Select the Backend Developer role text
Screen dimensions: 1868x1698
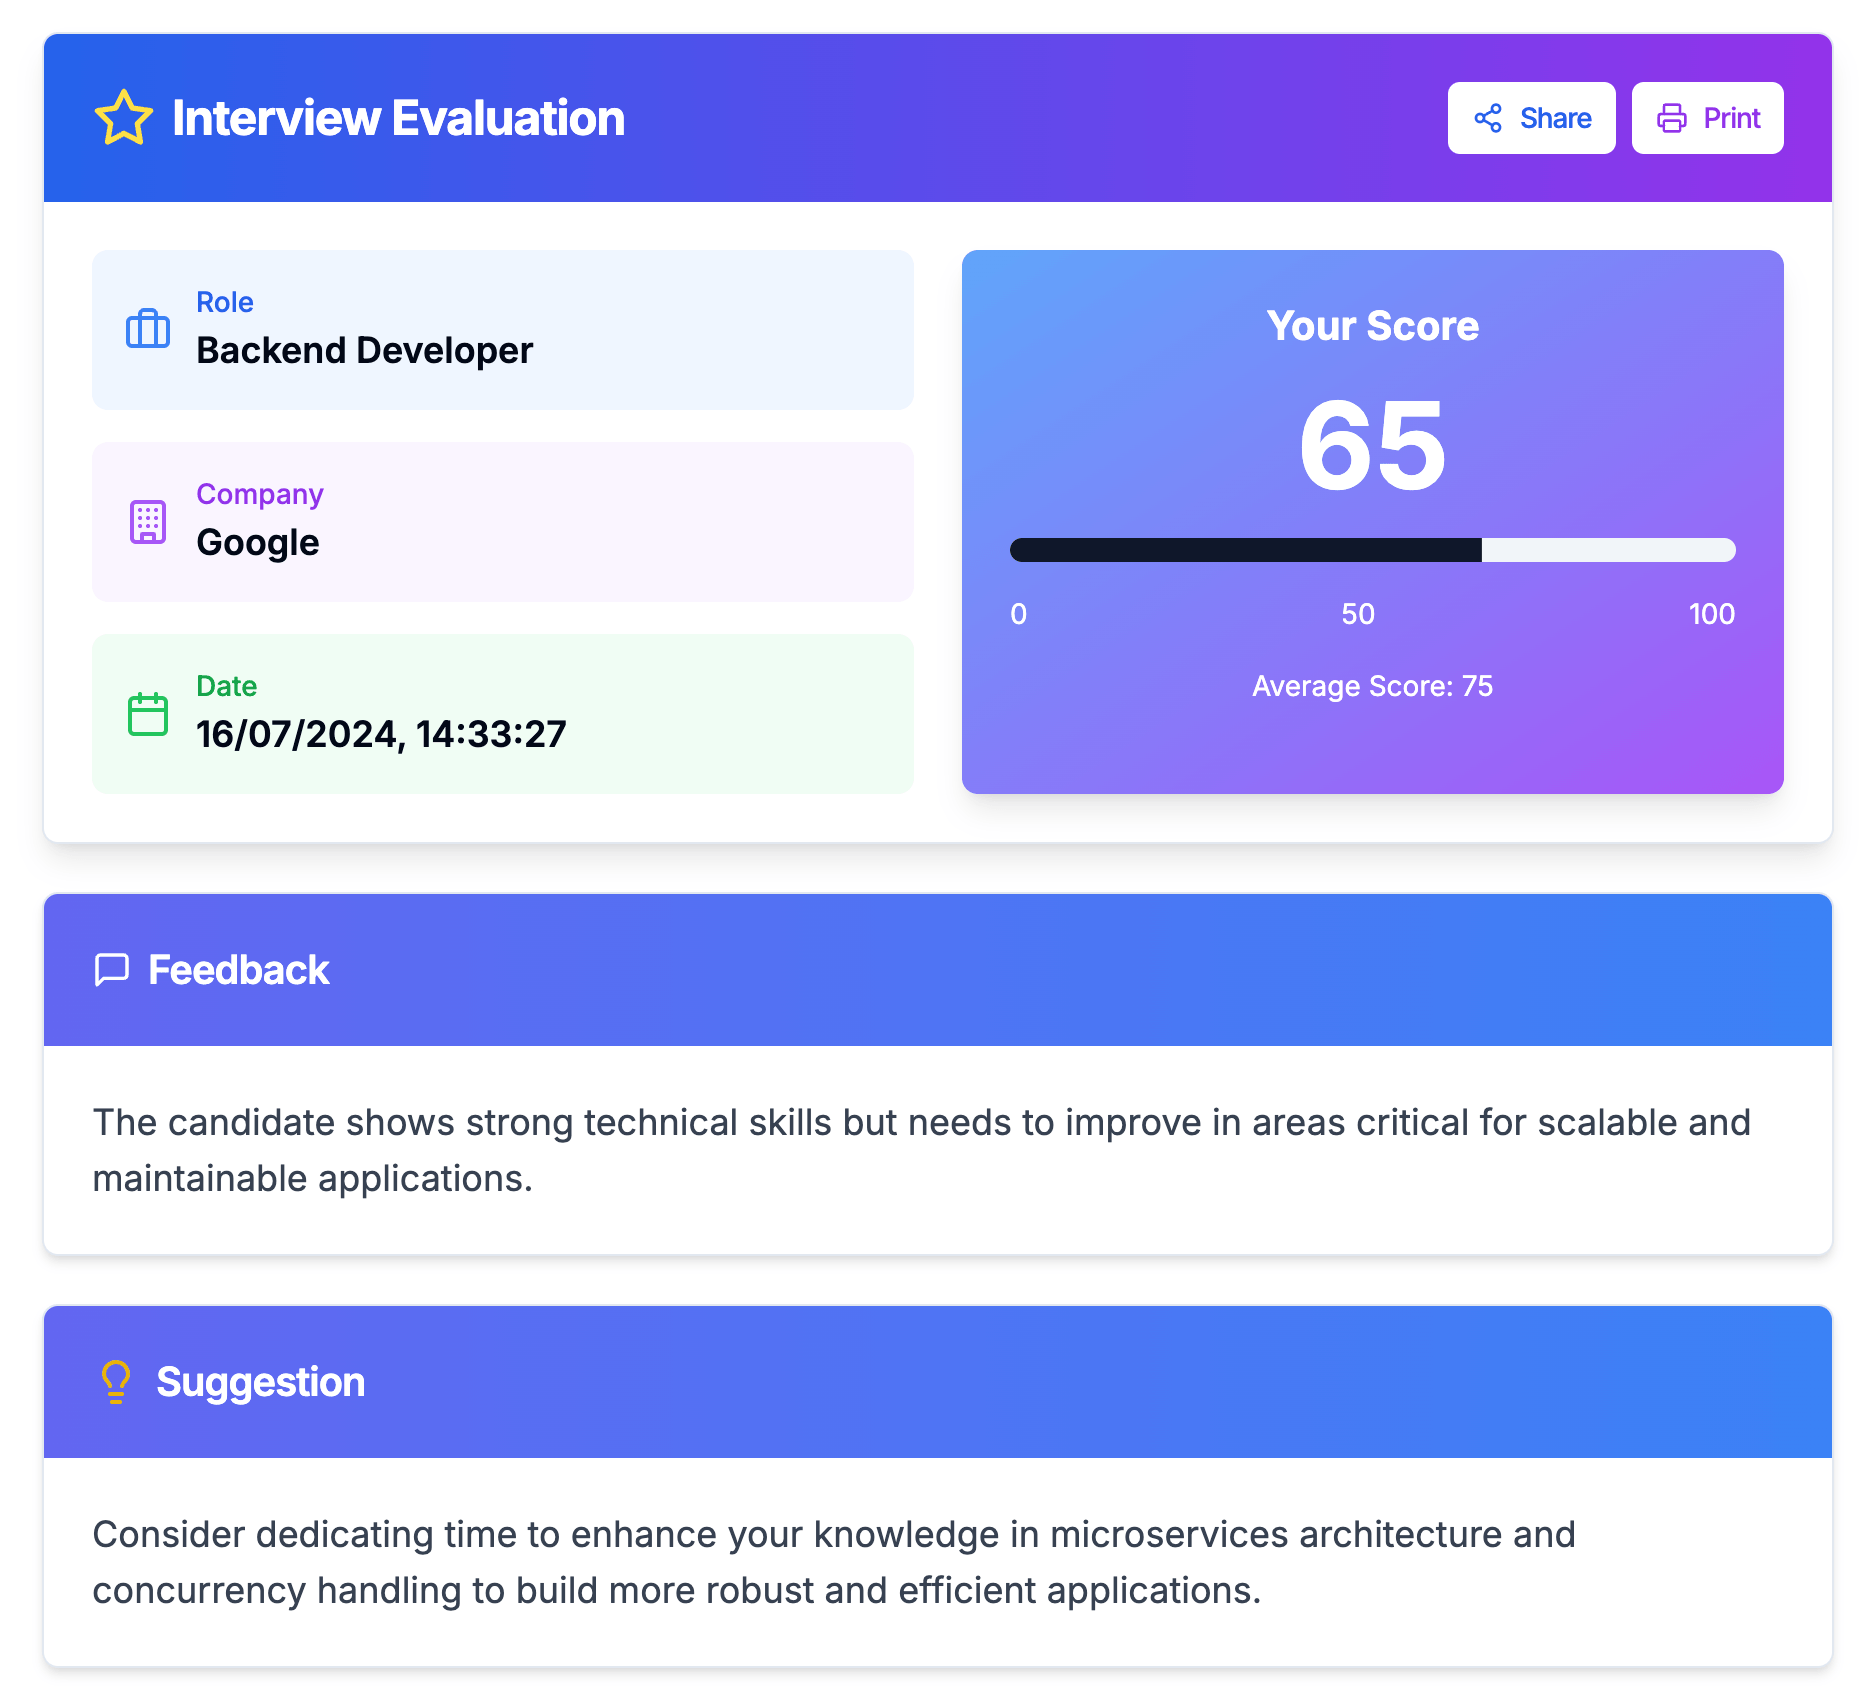(364, 350)
